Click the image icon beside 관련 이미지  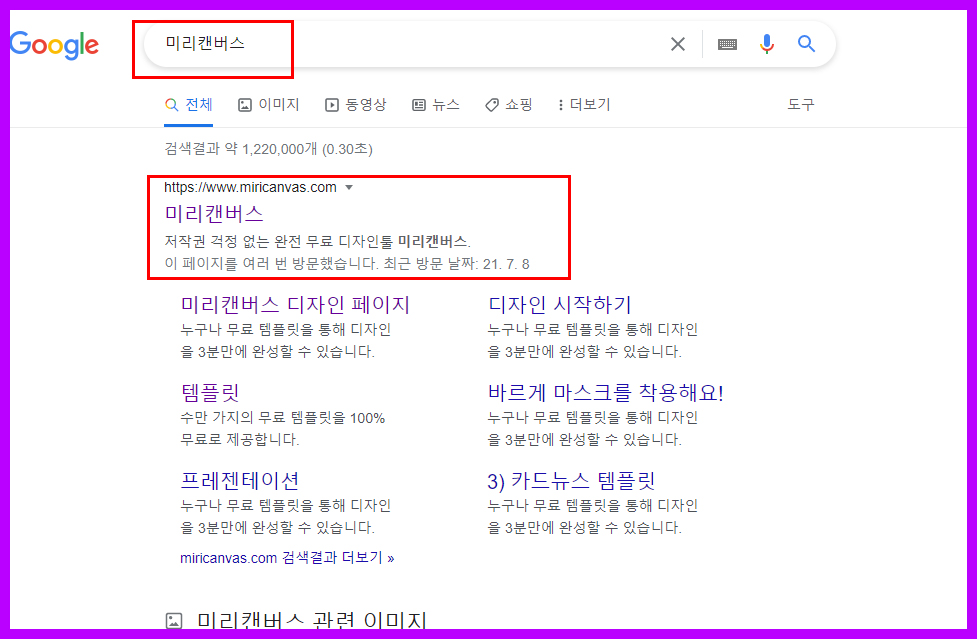coord(174,620)
